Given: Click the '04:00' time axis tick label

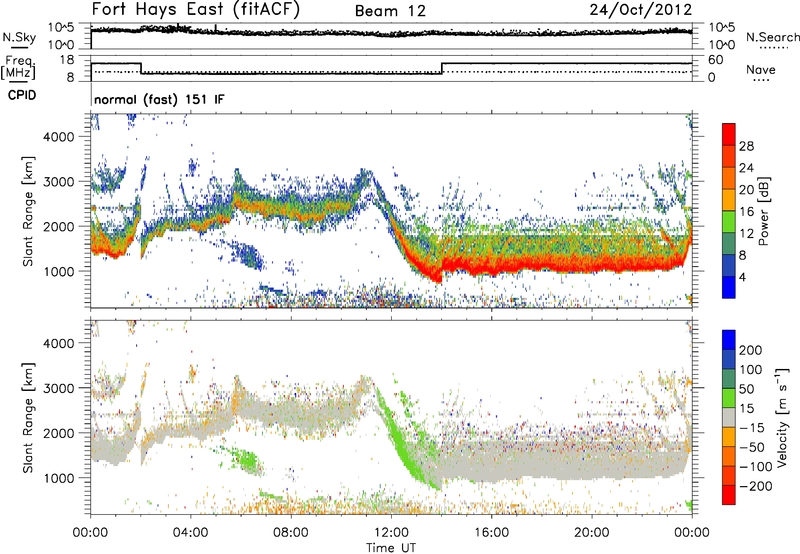Looking at the screenshot, I should (x=191, y=533).
